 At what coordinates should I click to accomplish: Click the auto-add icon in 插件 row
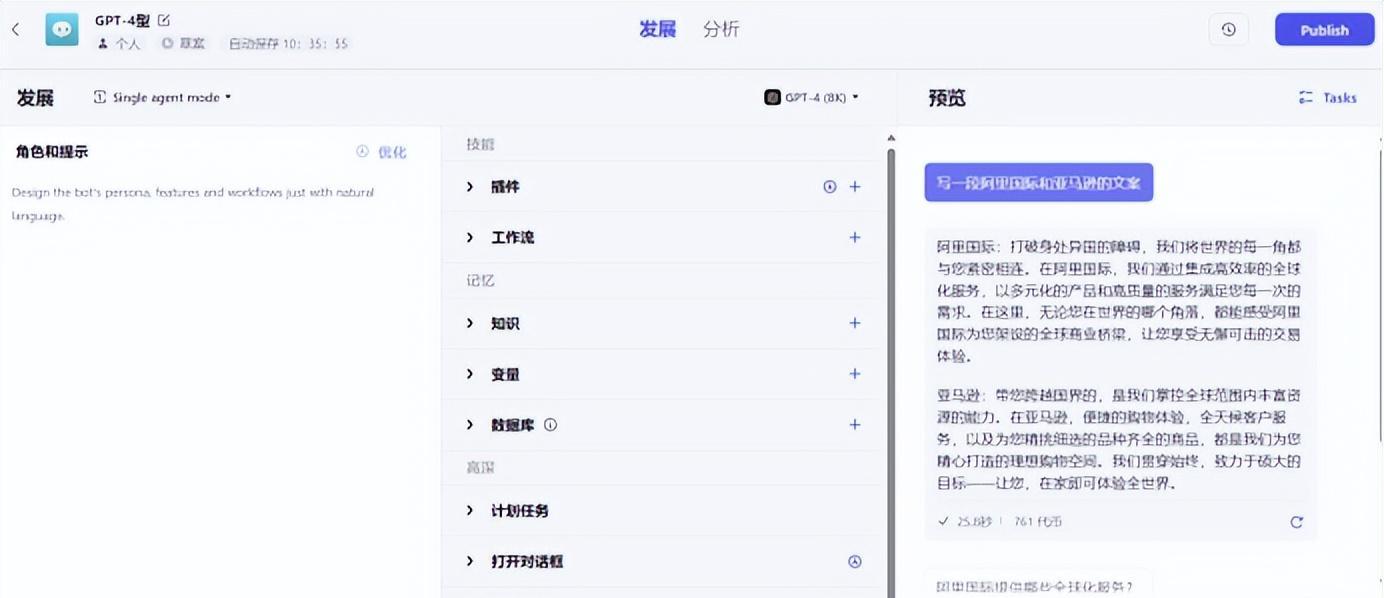pos(829,187)
